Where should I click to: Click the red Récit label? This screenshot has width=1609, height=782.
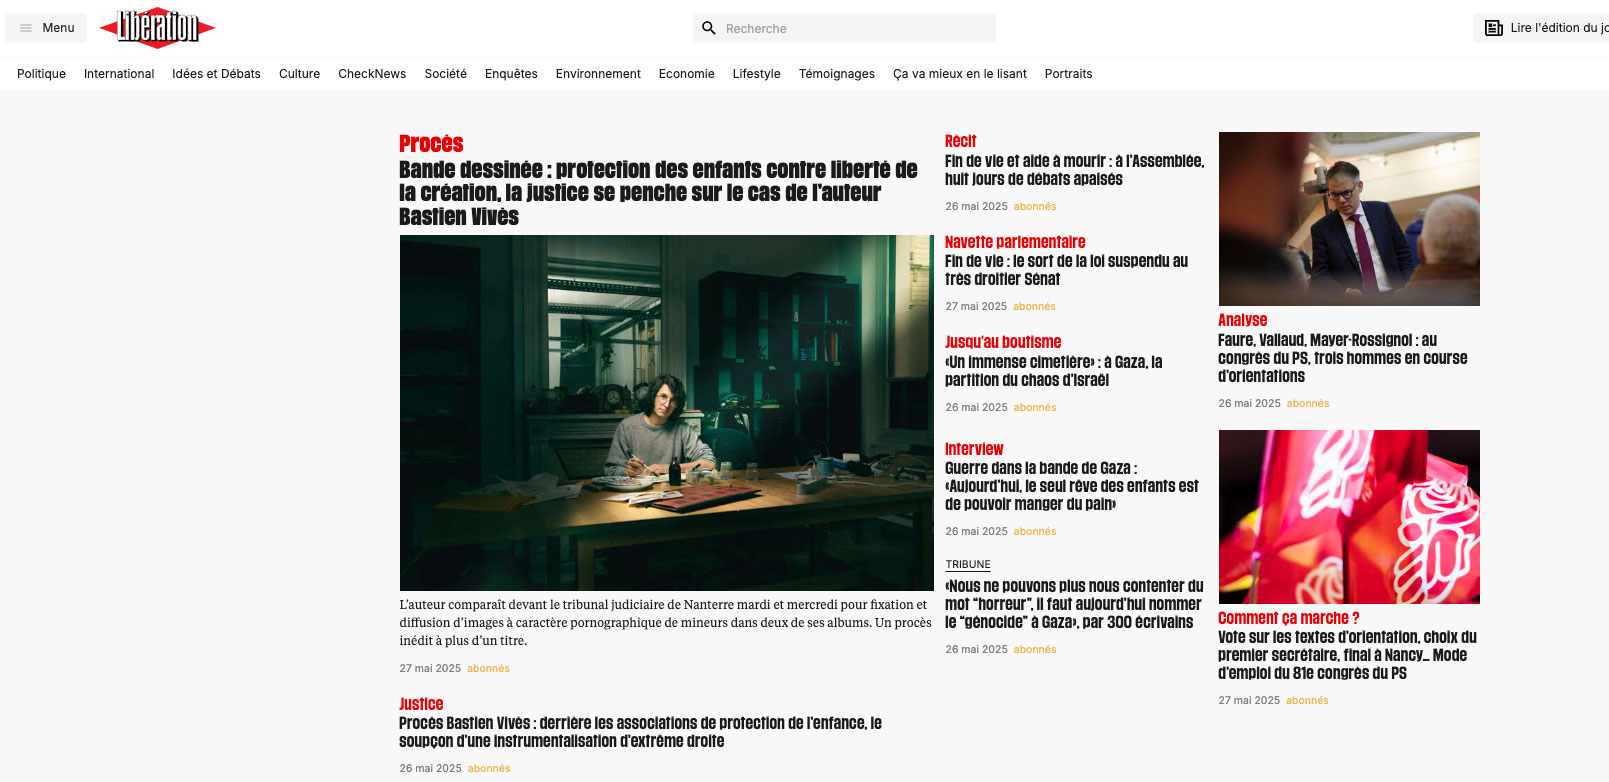(x=960, y=141)
